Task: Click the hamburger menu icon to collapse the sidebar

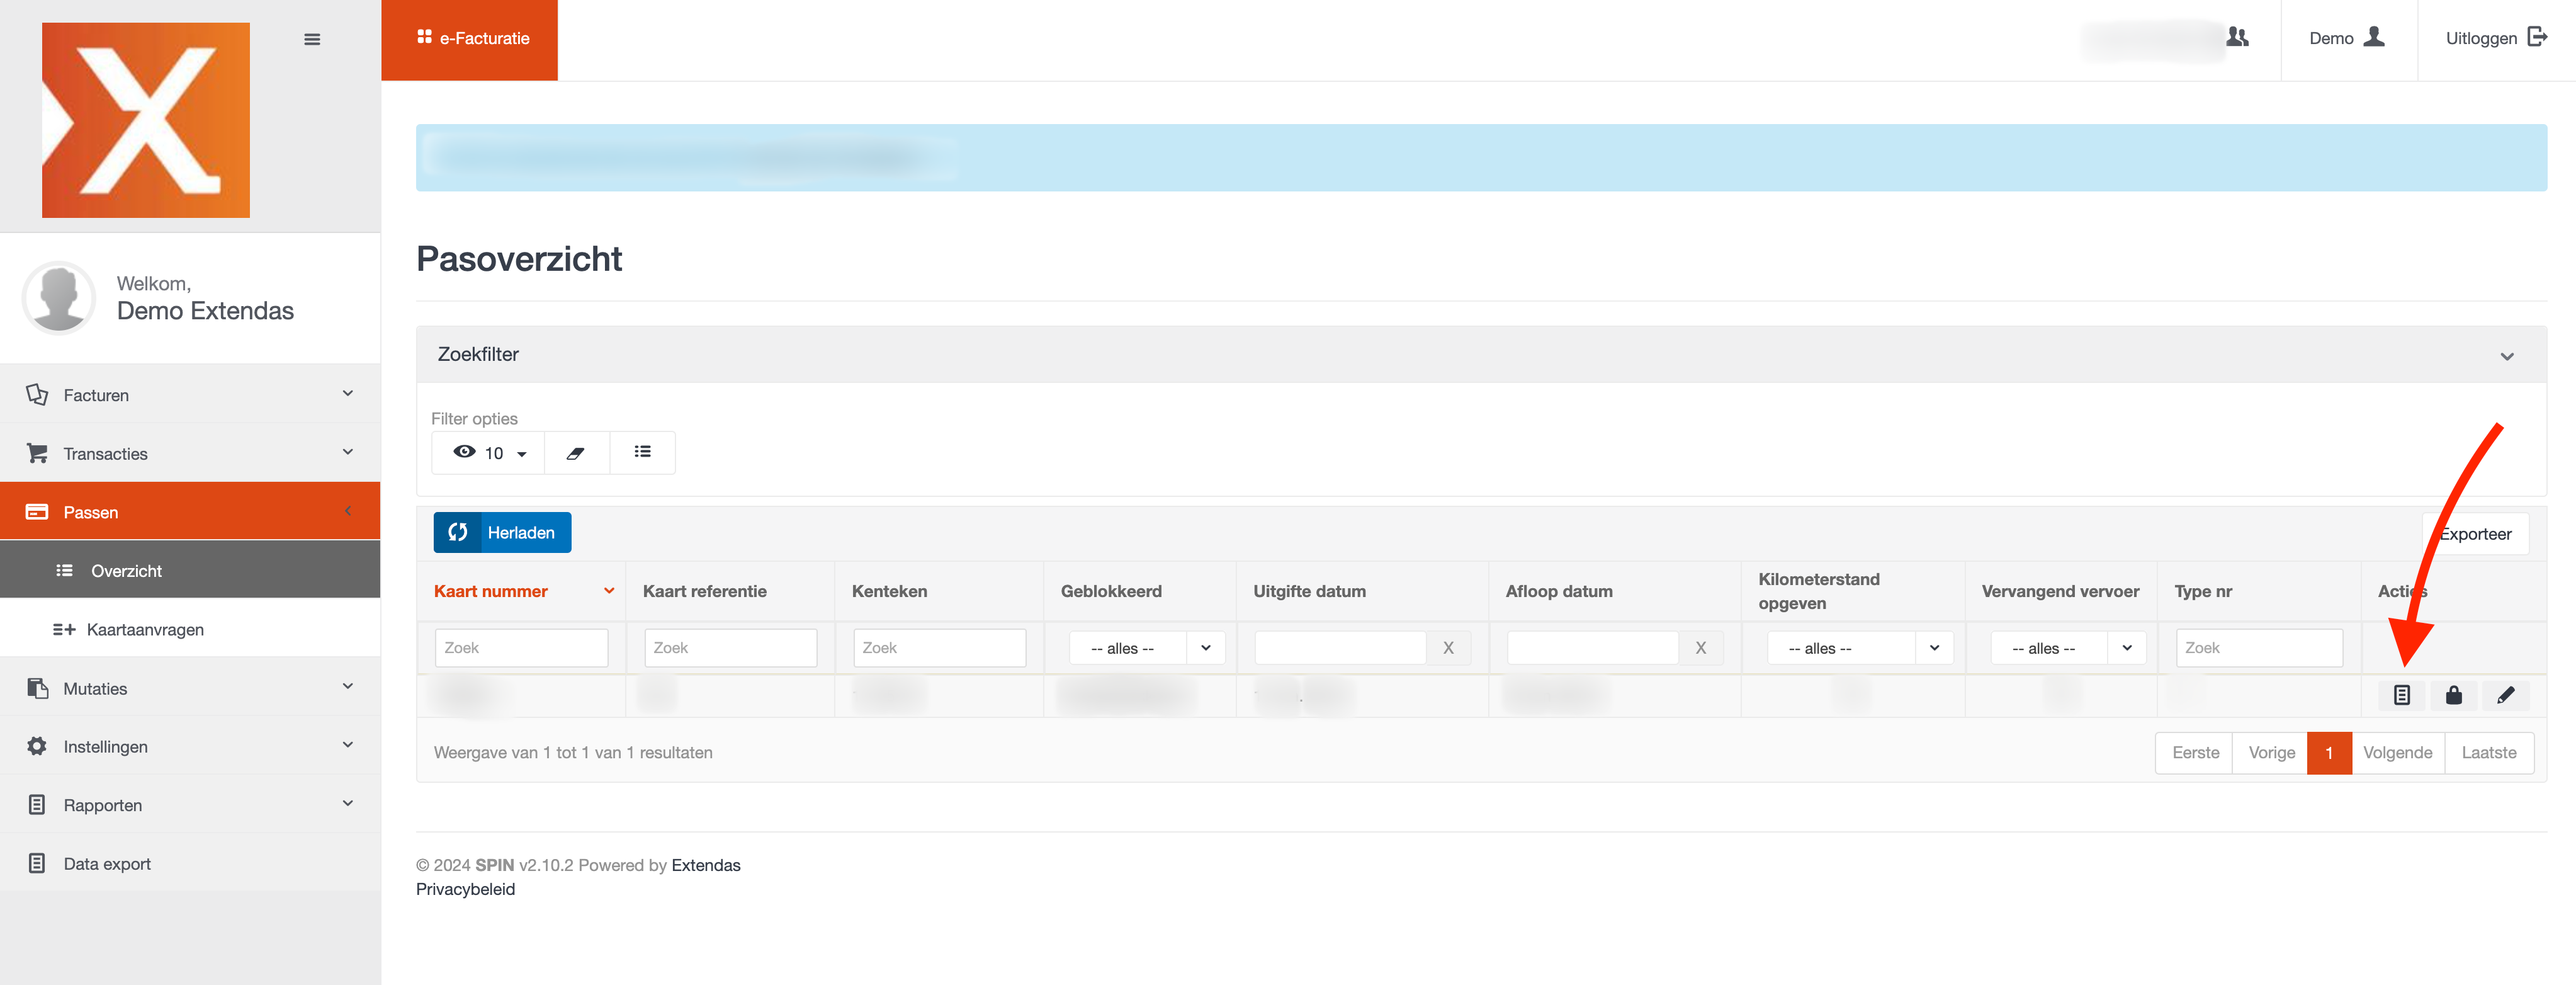Action: coord(312,39)
